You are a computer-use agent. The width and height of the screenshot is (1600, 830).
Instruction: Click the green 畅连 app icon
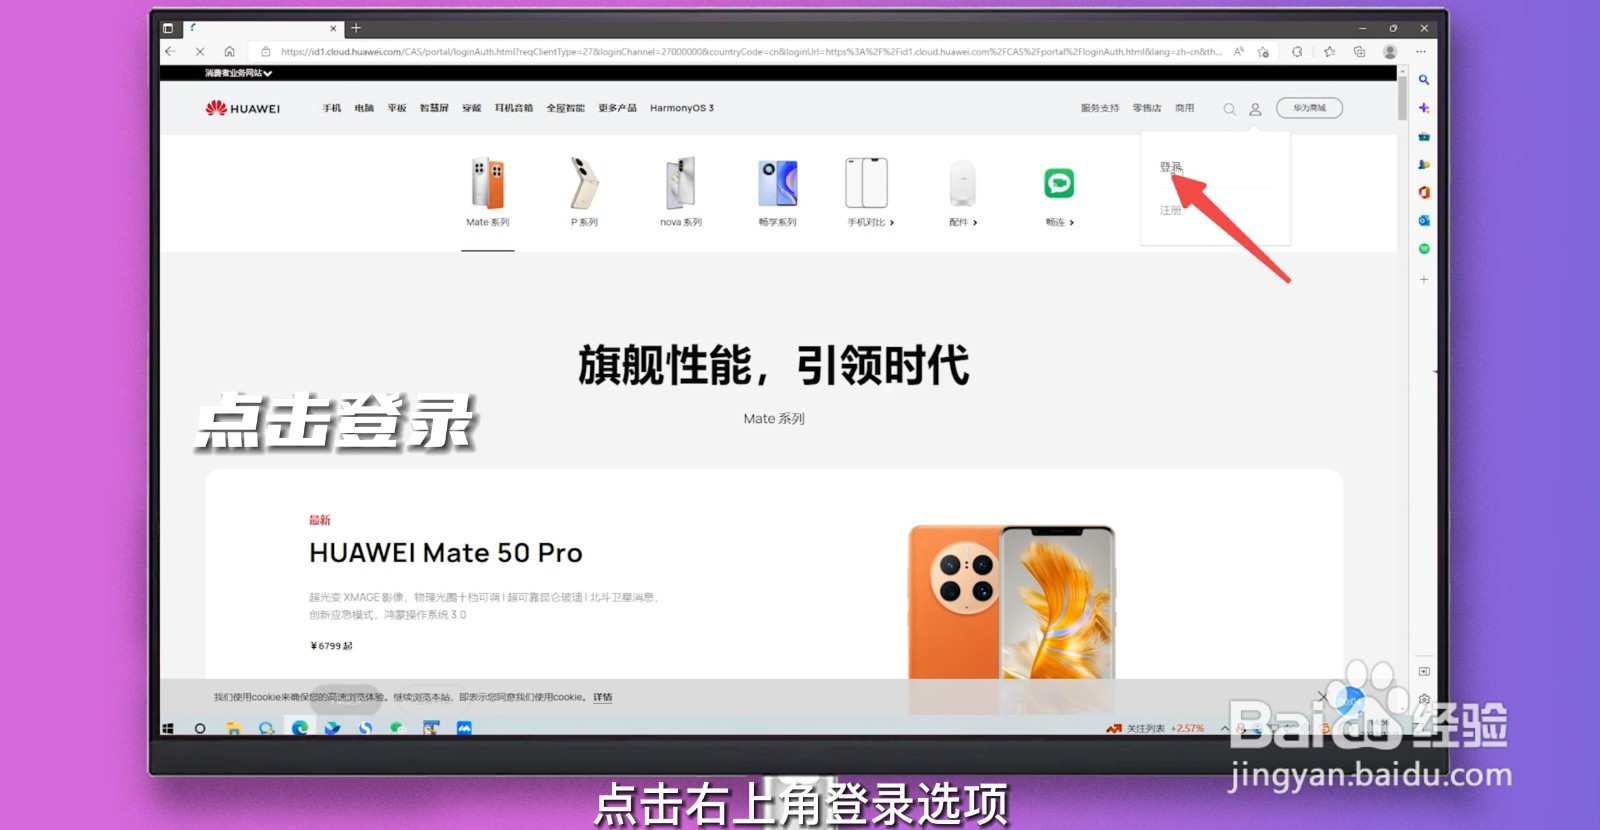point(1059,183)
